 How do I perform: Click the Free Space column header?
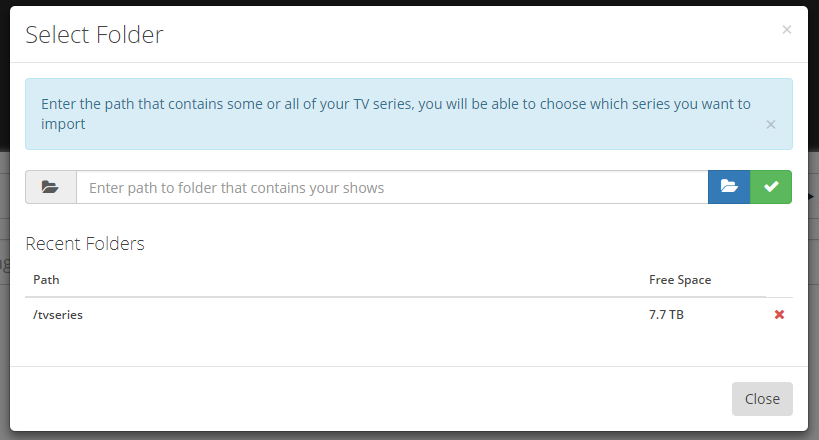click(680, 280)
